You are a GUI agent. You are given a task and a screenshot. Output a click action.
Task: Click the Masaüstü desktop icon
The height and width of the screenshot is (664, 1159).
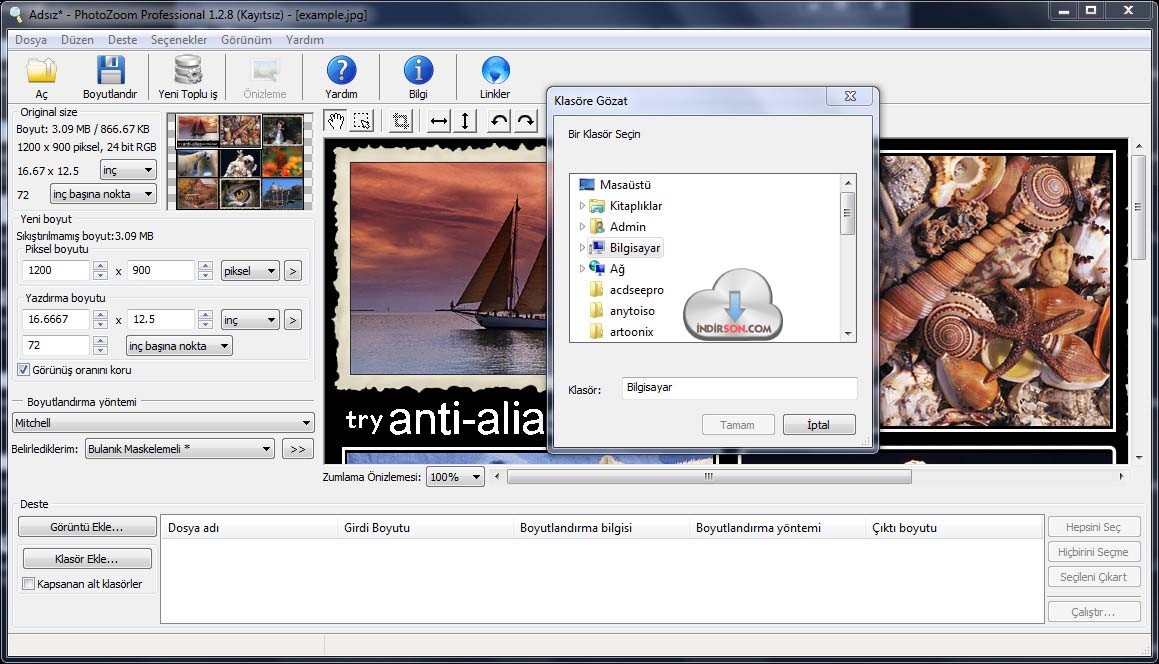click(587, 185)
